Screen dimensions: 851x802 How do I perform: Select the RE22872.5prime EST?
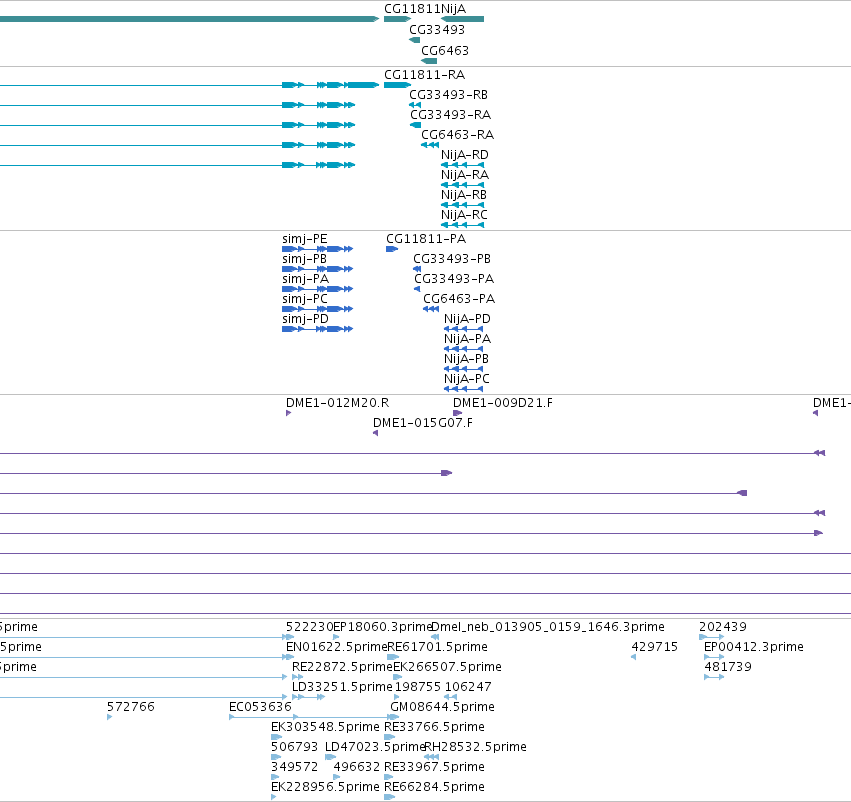pos(297,677)
